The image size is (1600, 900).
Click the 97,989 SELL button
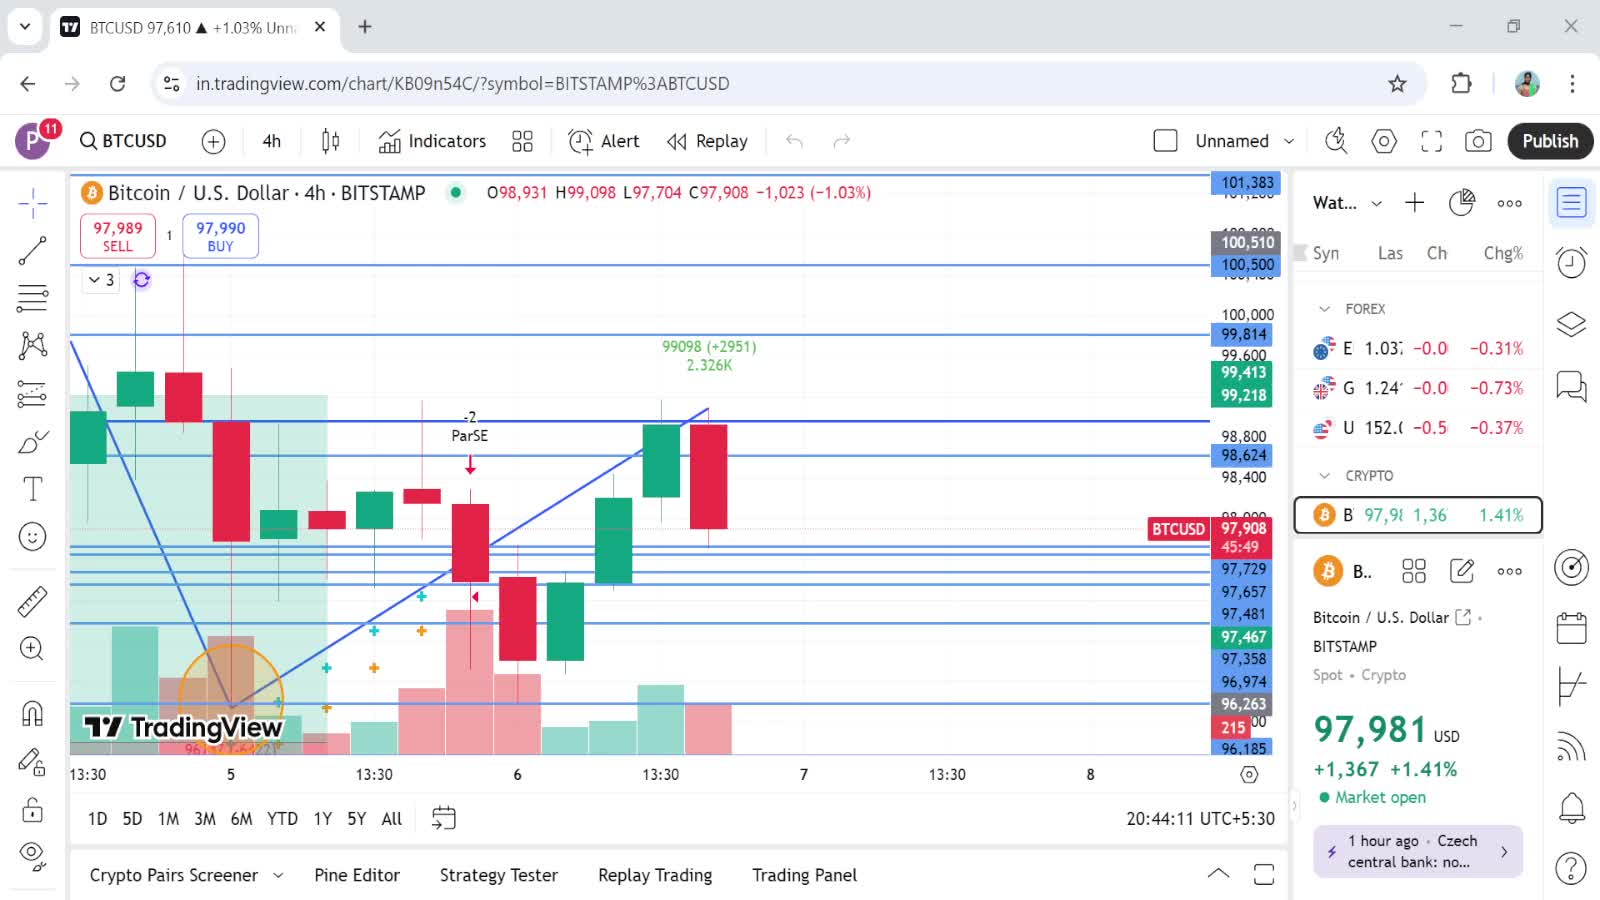tap(118, 236)
